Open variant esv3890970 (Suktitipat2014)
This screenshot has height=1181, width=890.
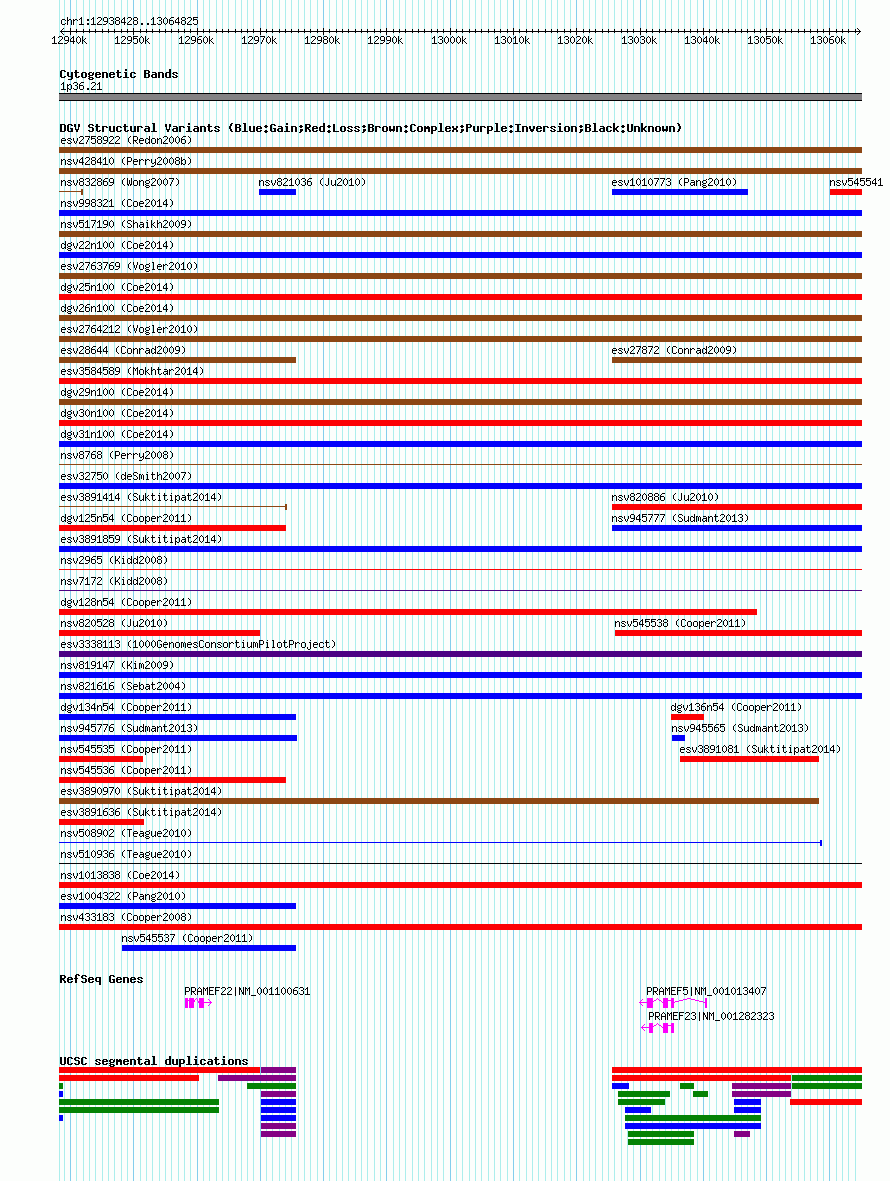pos(141,793)
